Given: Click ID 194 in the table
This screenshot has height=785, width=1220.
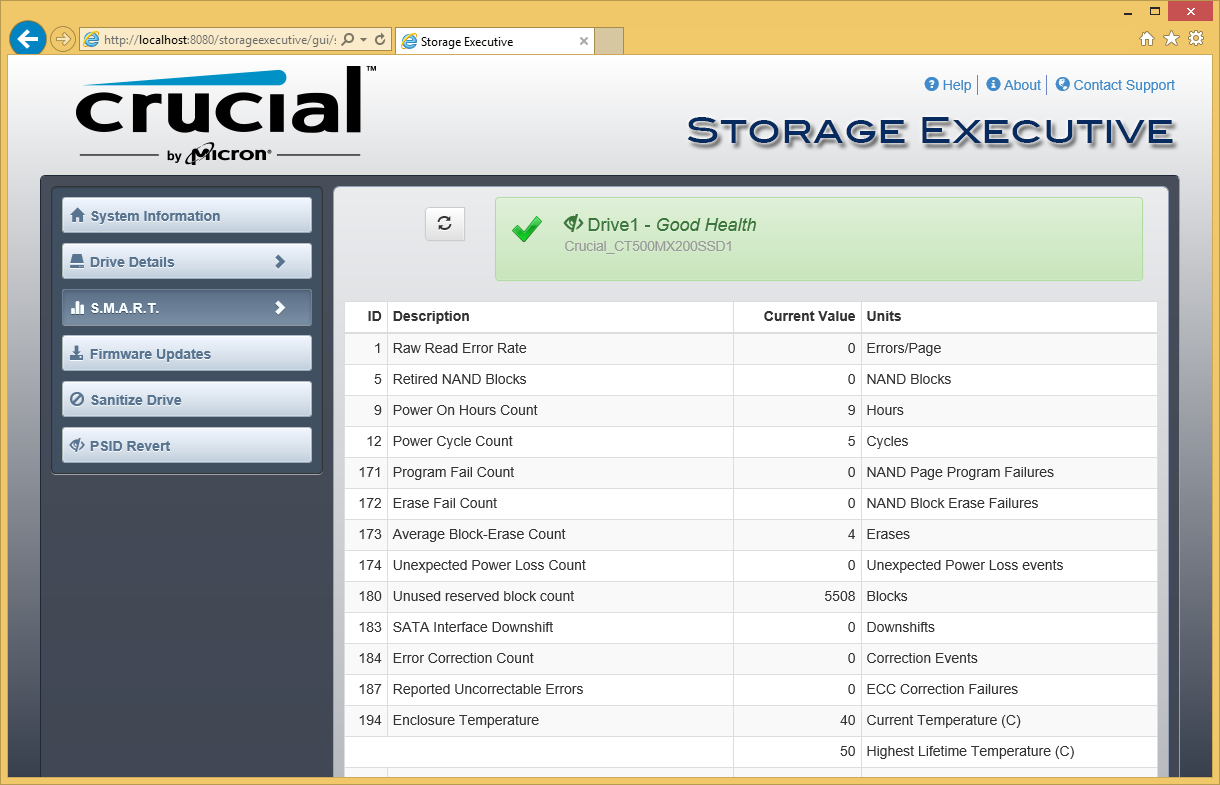Looking at the screenshot, I should tap(370, 720).
